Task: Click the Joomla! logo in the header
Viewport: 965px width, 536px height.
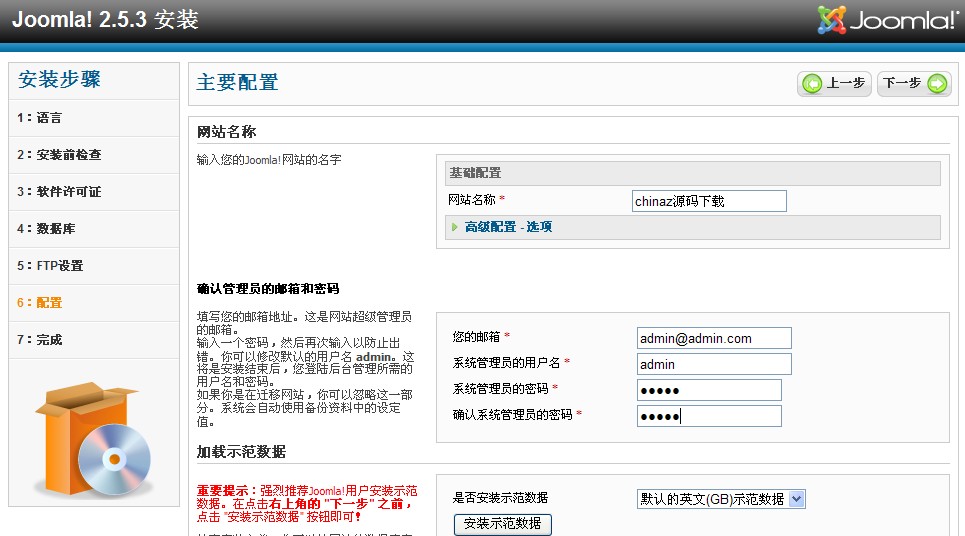Action: pyautogui.click(x=888, y=20)
